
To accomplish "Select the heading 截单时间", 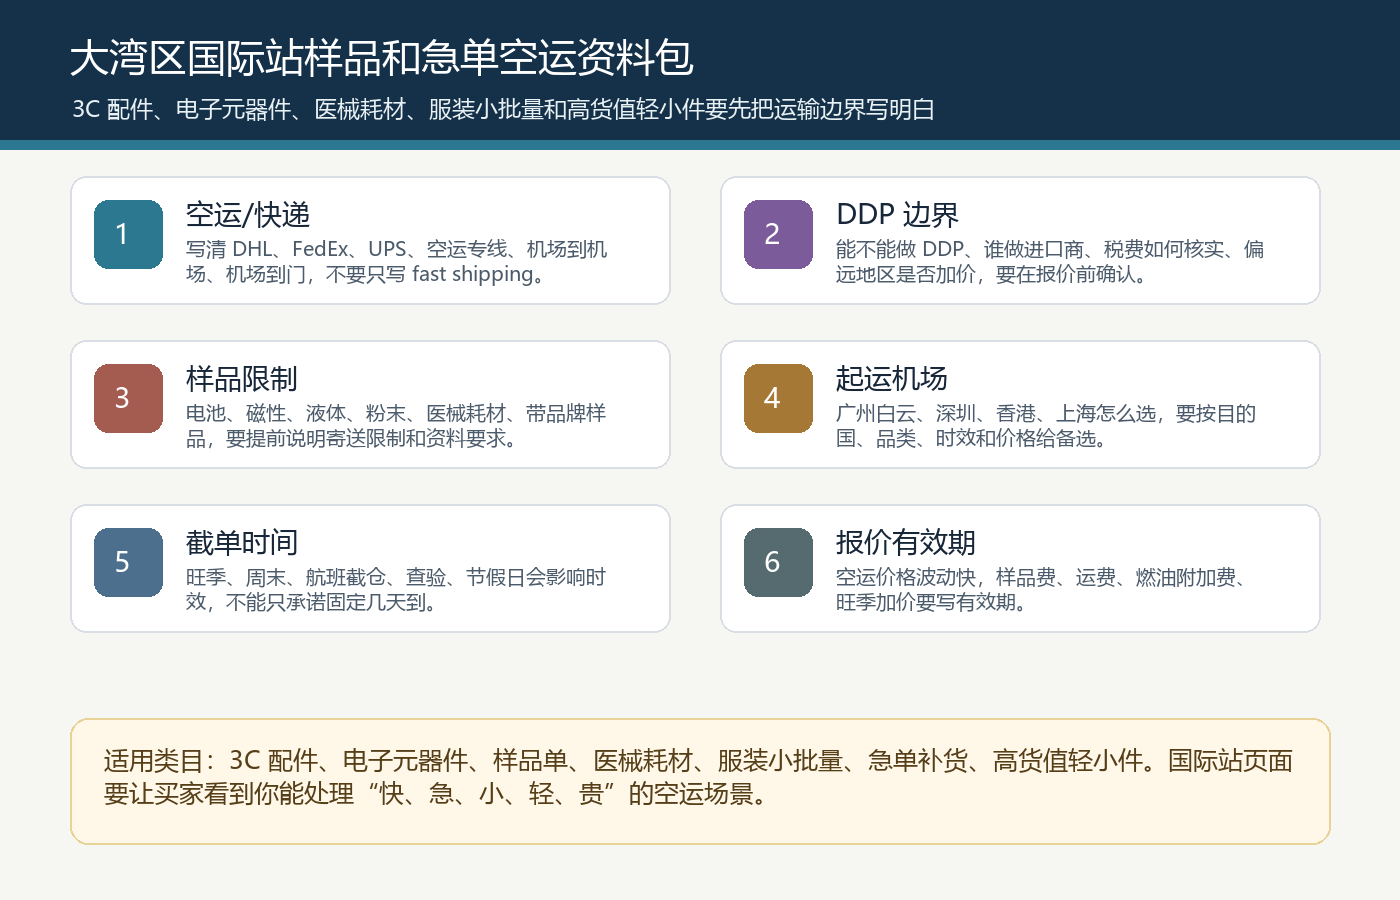I will (242, 543).
